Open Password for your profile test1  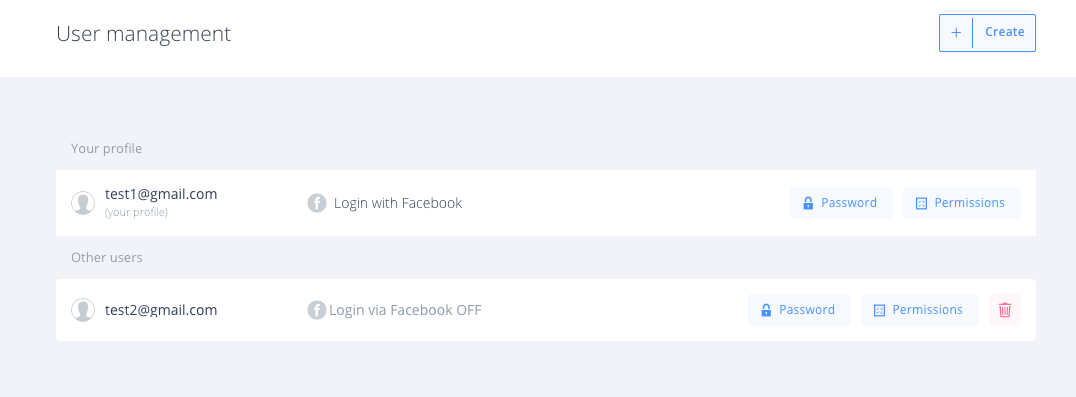[x=841, y=203]
